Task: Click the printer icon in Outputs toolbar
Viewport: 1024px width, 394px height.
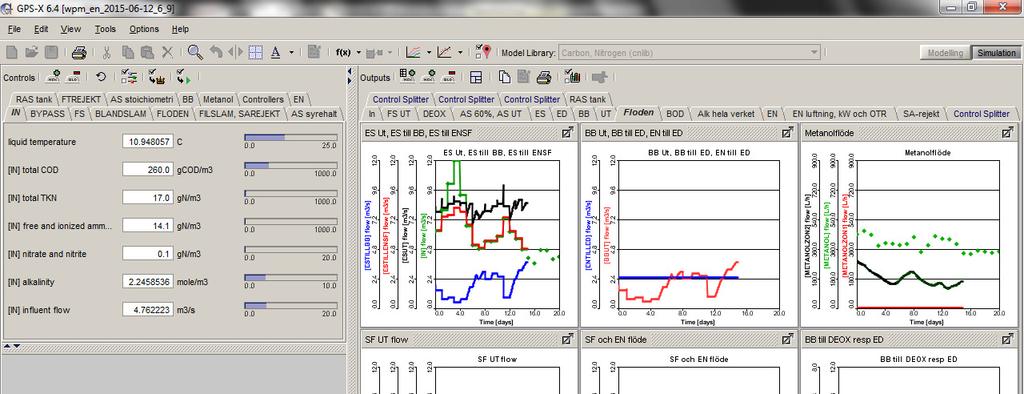Action: coord(544,77)
